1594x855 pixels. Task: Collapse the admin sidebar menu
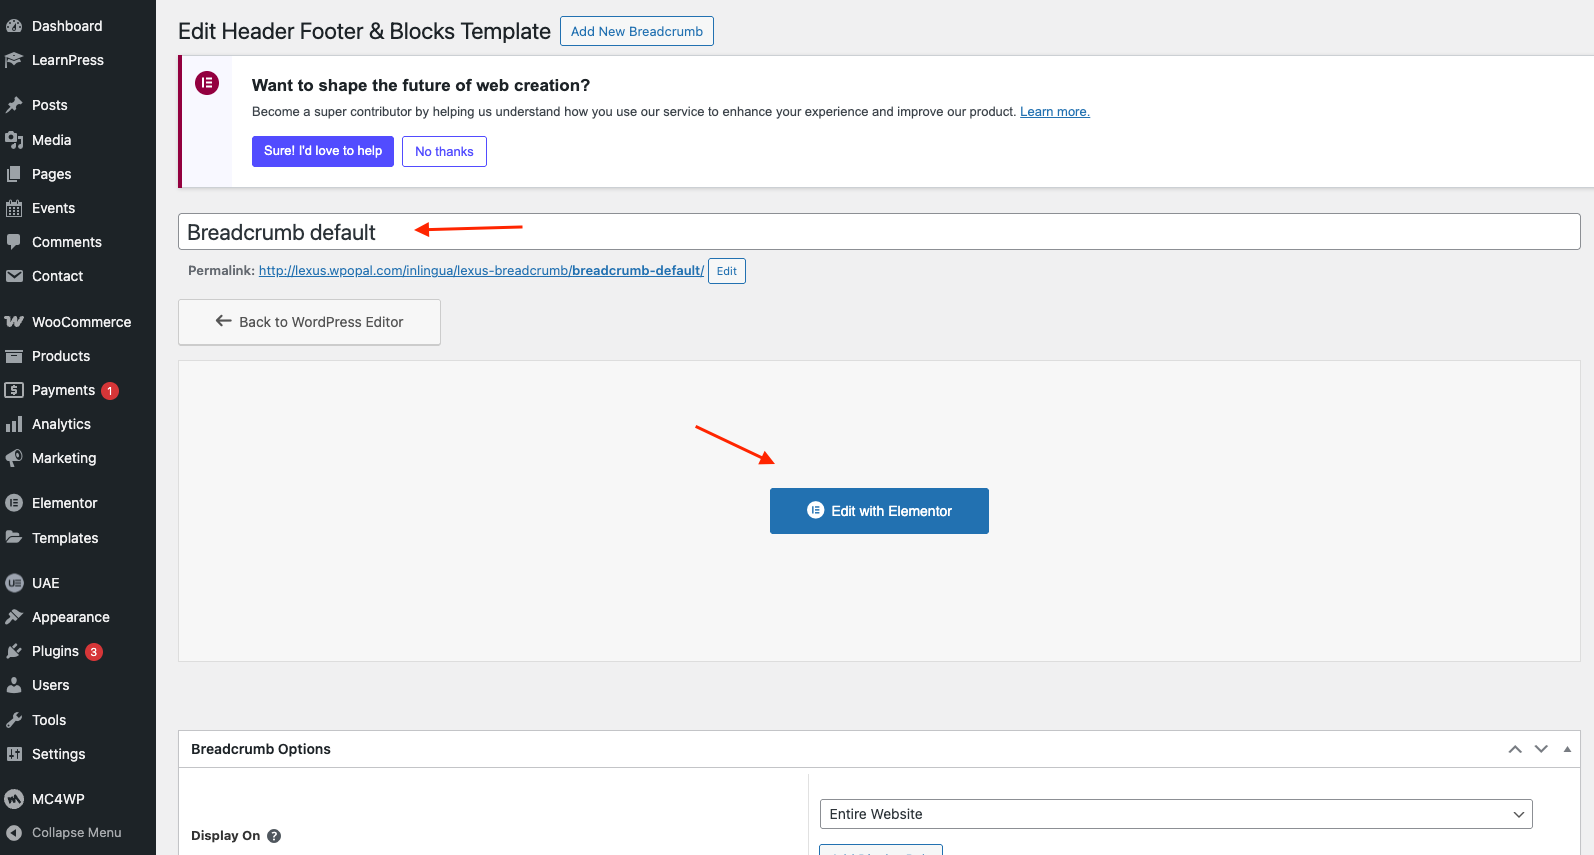pyautogui.click(x=76, y=832)
